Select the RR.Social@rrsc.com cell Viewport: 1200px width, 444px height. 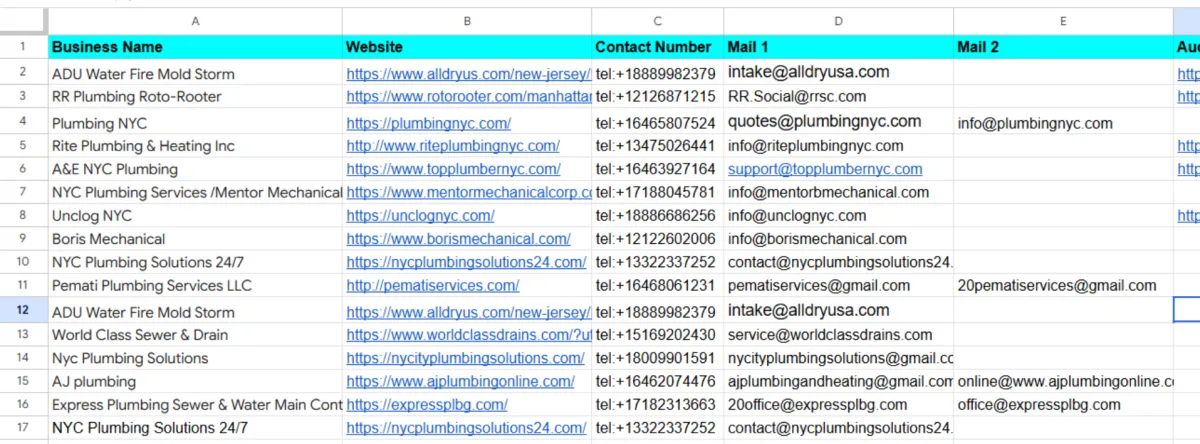point(839,97)
